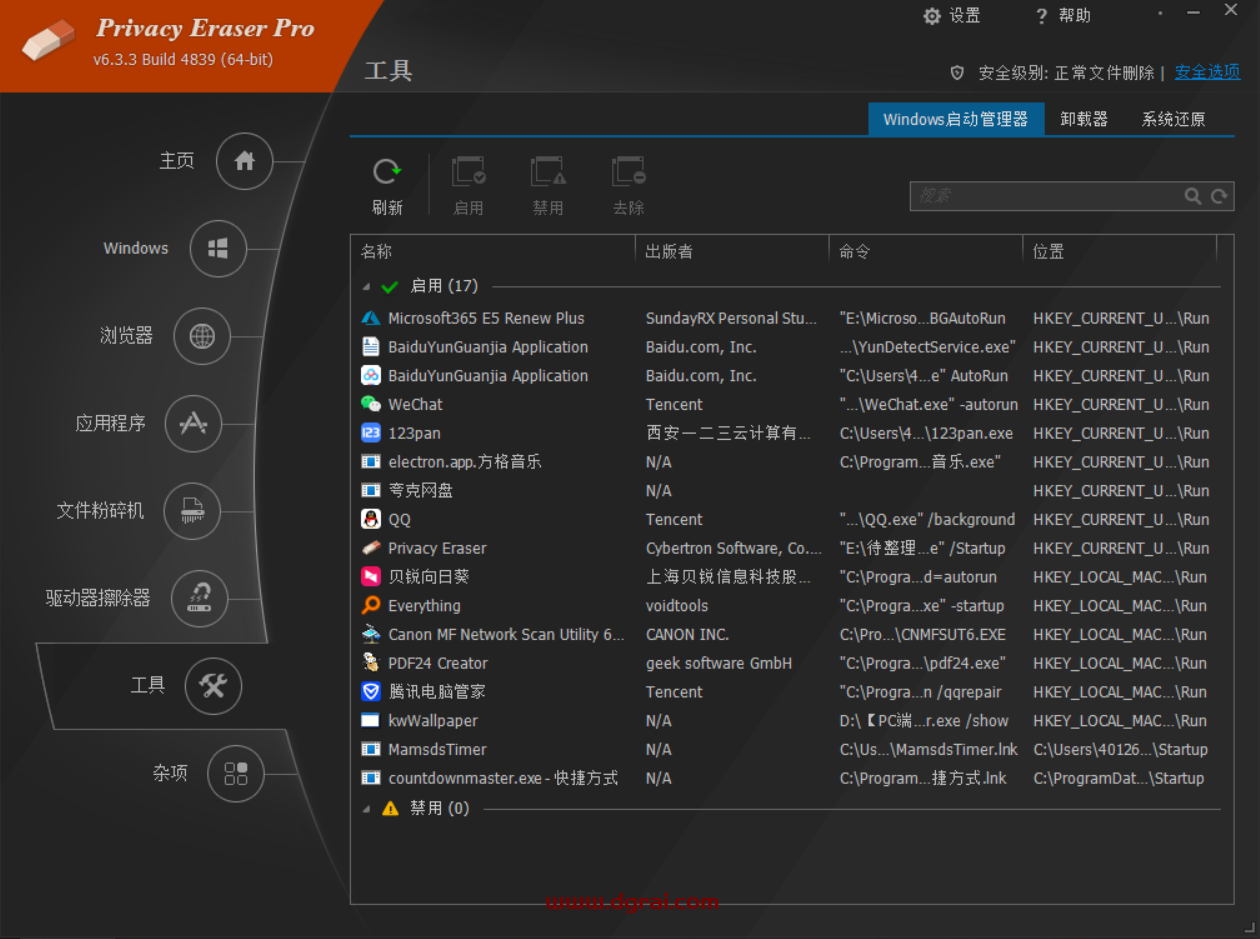This screenshot has height=939, width=1260.
Task: Click the WeChat entry icon
Action: click(x=371, y=404)
